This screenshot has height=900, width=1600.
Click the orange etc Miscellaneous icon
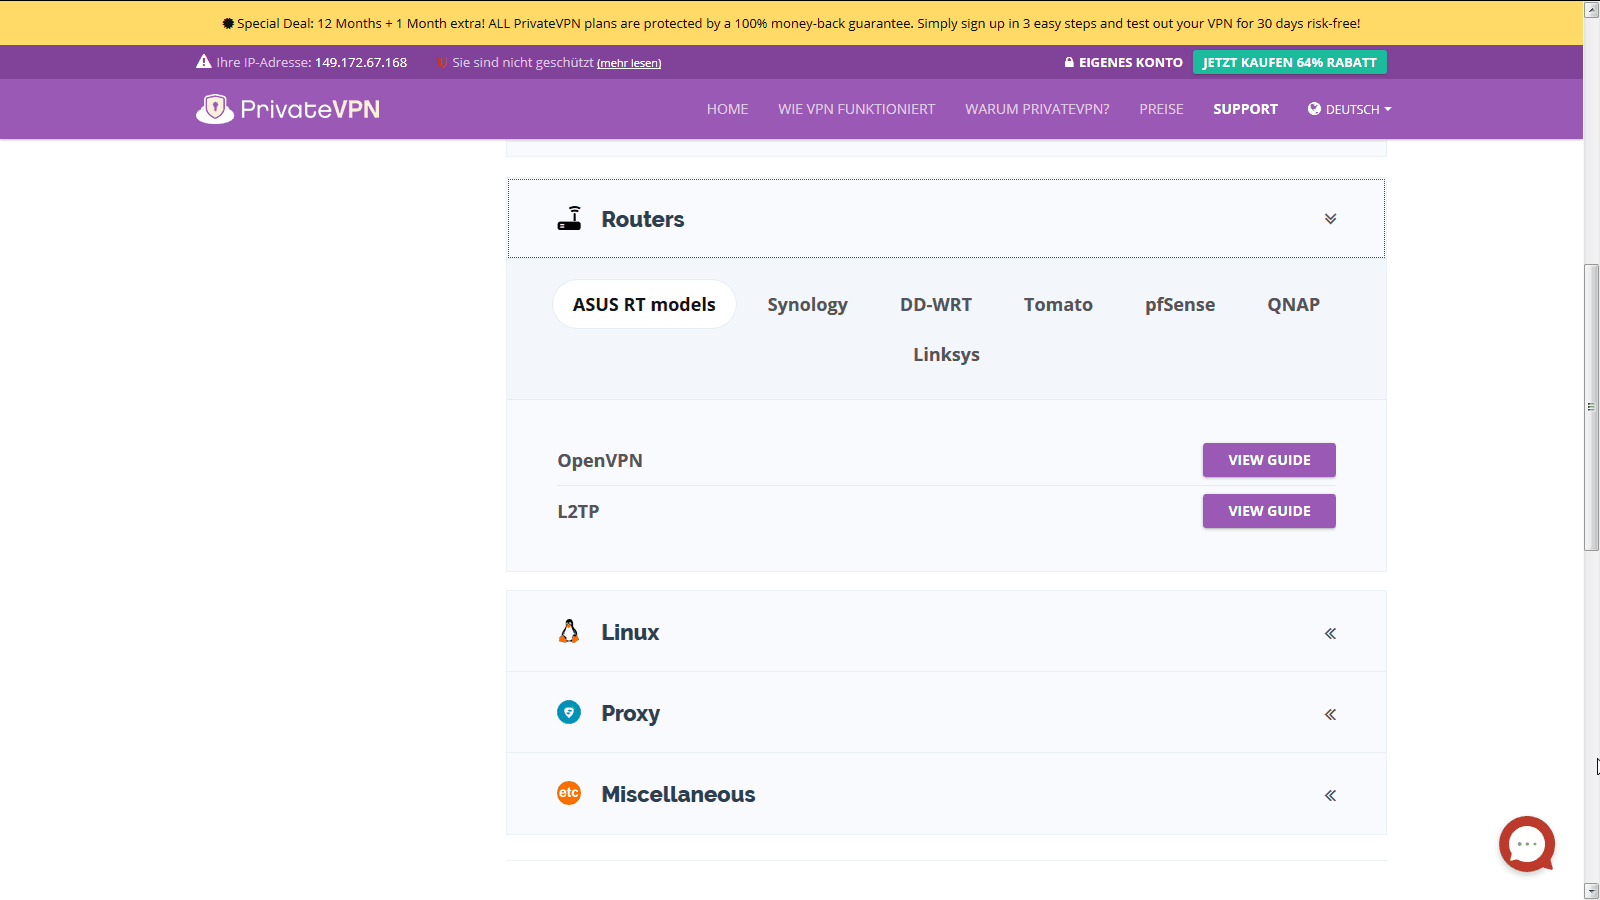[569, 793]
